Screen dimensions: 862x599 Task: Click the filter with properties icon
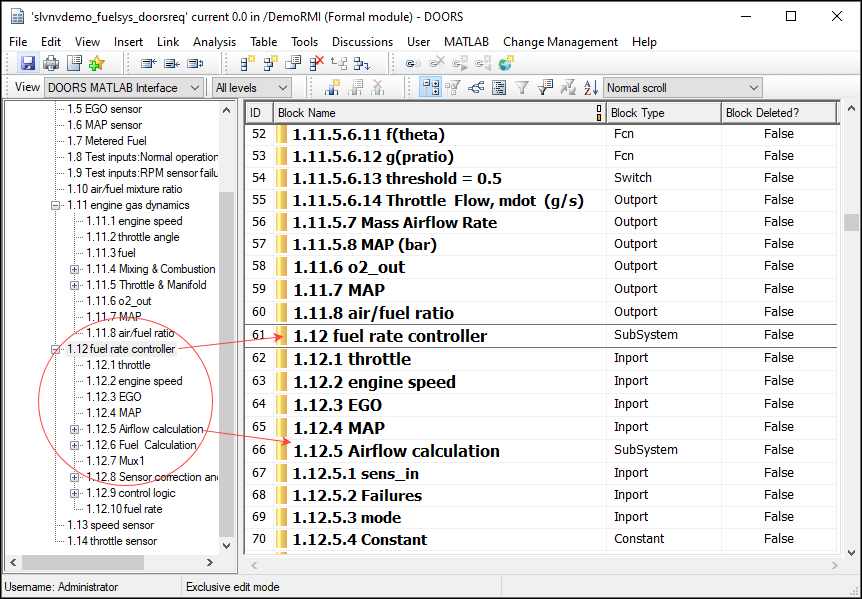(x=545, y=87)
